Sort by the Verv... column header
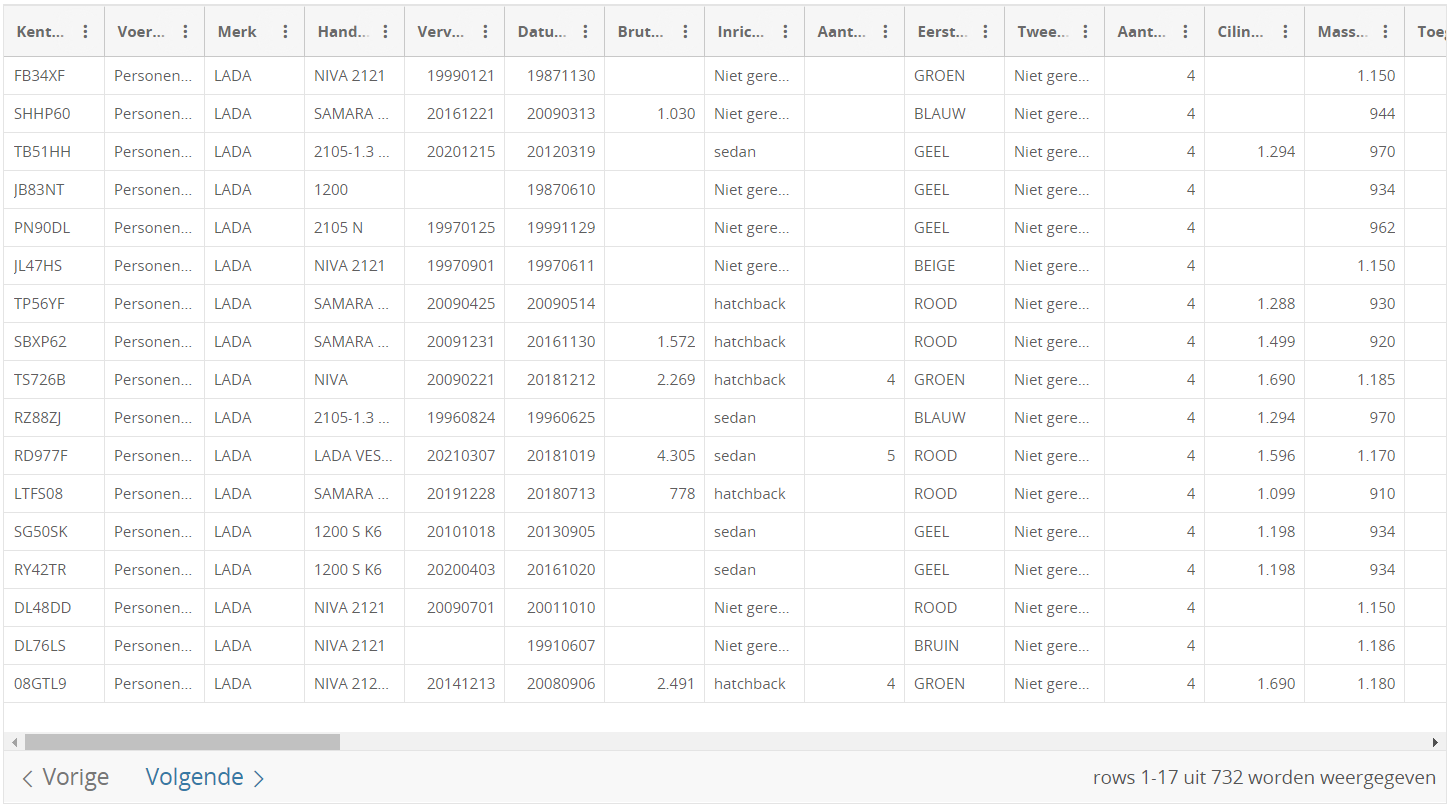The height and width of the screenshot is (807, 1450). coord(441,32)
